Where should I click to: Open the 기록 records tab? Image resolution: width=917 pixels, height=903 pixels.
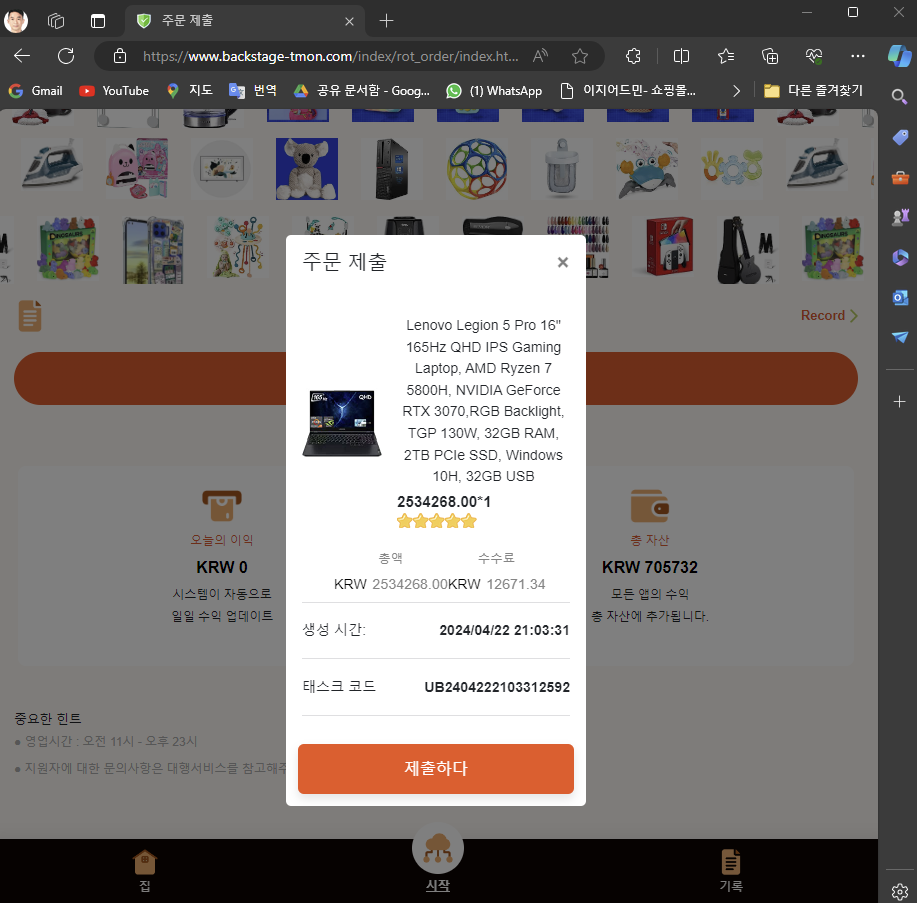click(x=730, y=870)
